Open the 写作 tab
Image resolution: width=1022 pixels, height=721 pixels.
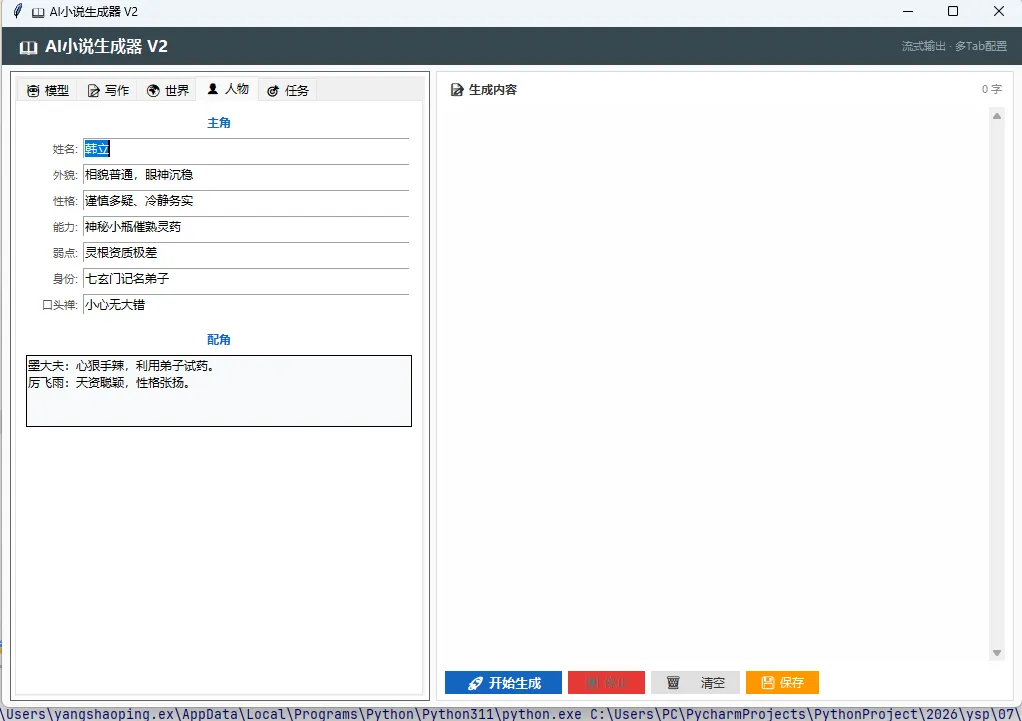pyautogui.click(x=108, y=91)
